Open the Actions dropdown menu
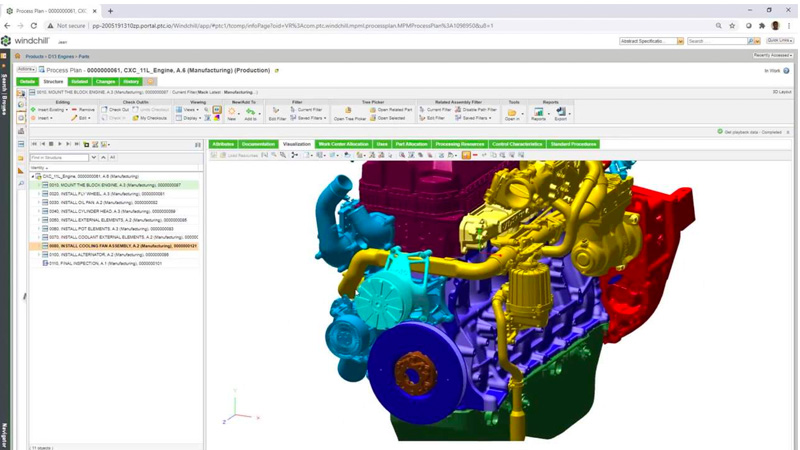 click(26, 70)
